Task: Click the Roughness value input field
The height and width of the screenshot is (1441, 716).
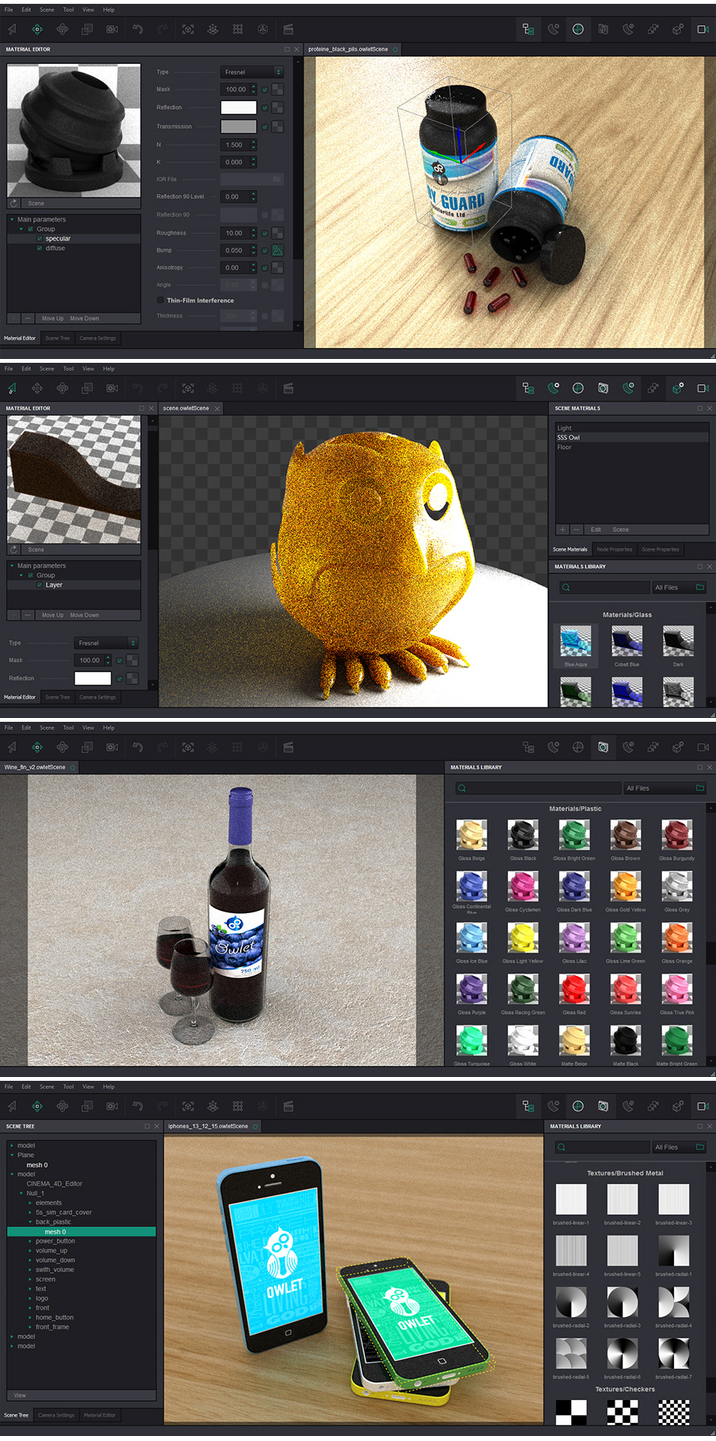Action: tap(235, 233)
